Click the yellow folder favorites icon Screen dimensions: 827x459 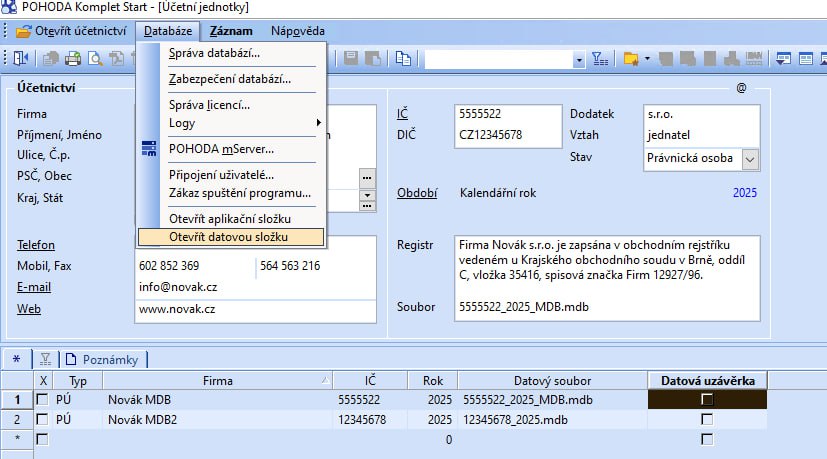[x=631, y=59]
